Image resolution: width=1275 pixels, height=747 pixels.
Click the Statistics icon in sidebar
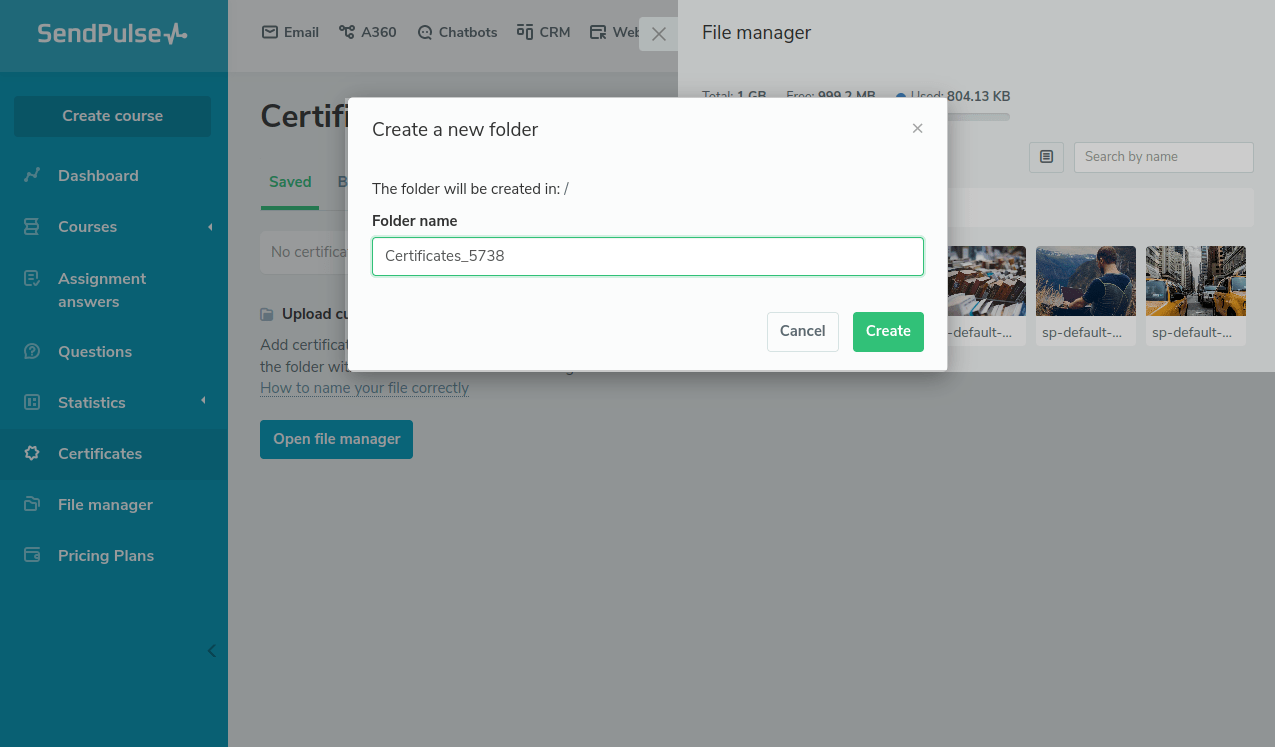(32, 402)
